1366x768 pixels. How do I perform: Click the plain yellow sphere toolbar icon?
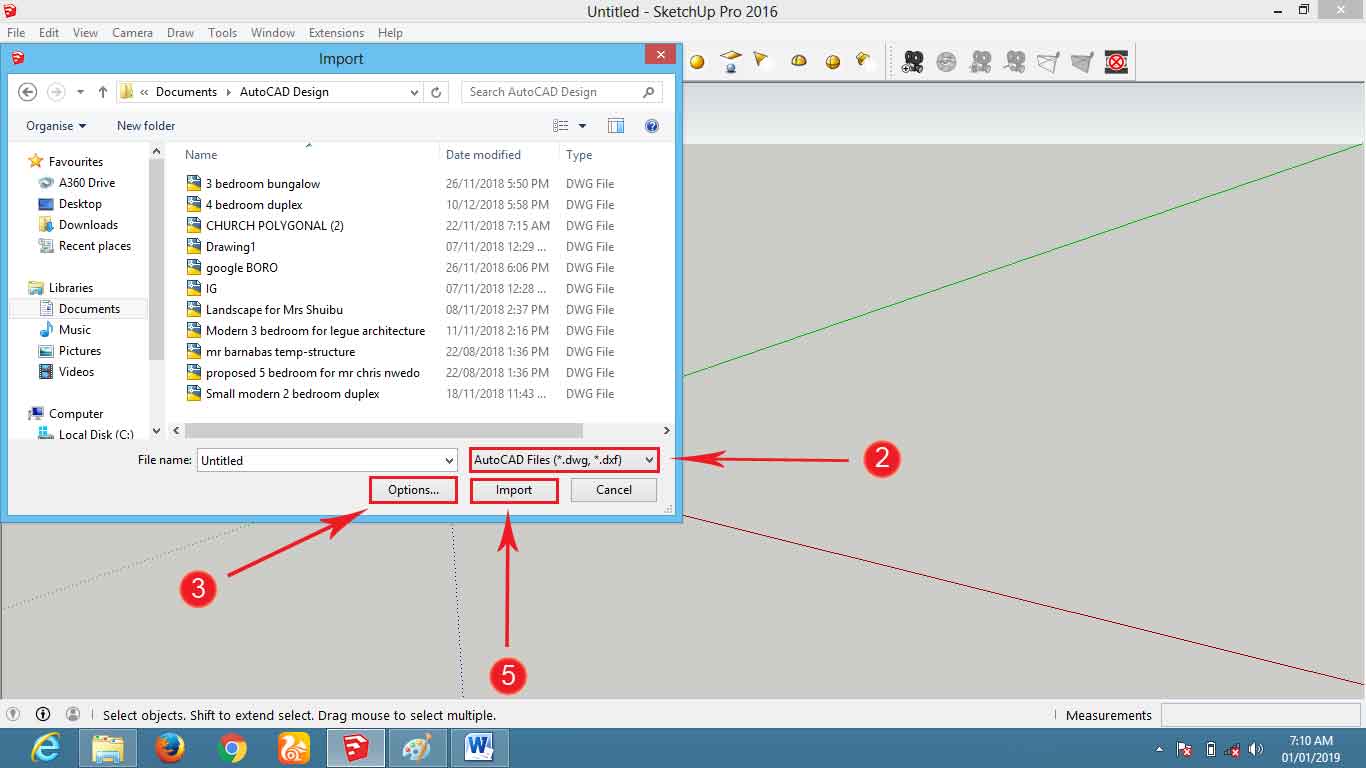697,62
